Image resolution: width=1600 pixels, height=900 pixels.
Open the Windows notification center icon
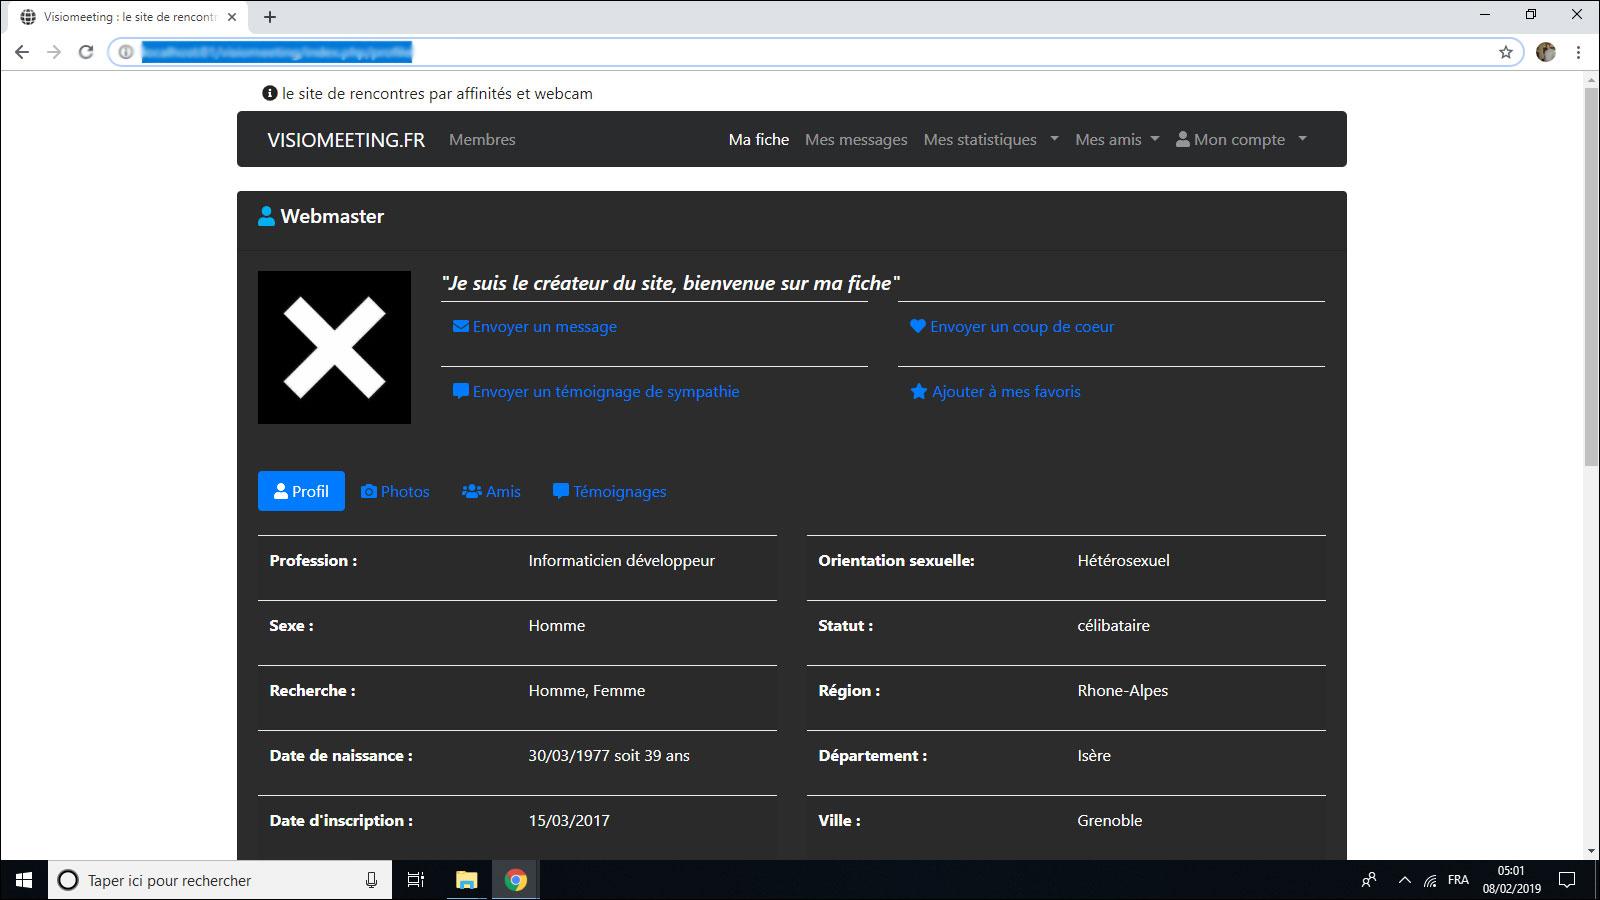pos(1567,880)
